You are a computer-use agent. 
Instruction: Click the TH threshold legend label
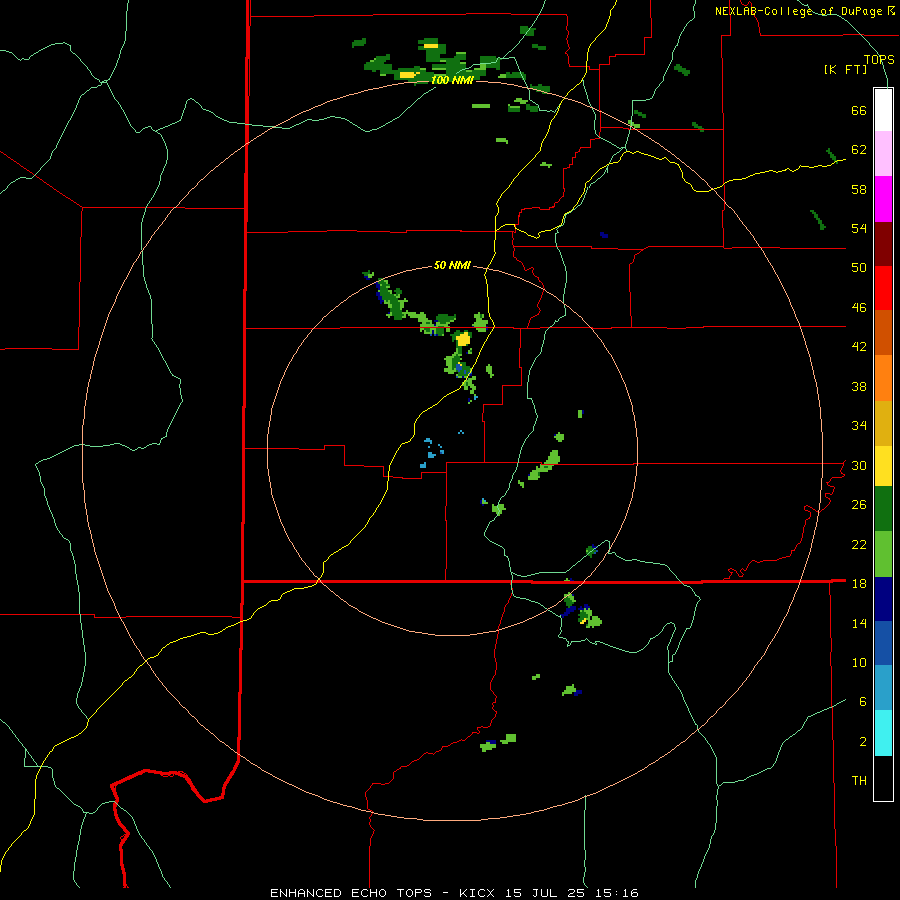pyautogui.click(x=859, y=780)
